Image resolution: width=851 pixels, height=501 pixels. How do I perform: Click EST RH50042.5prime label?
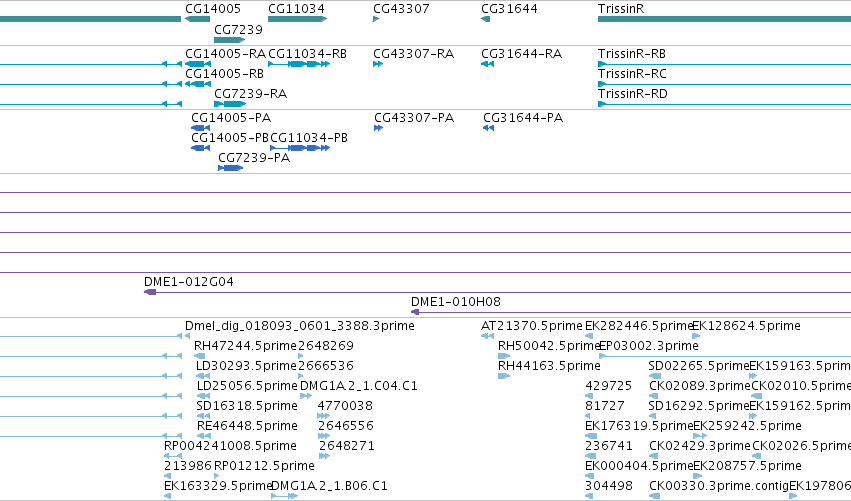click(548, 346)
